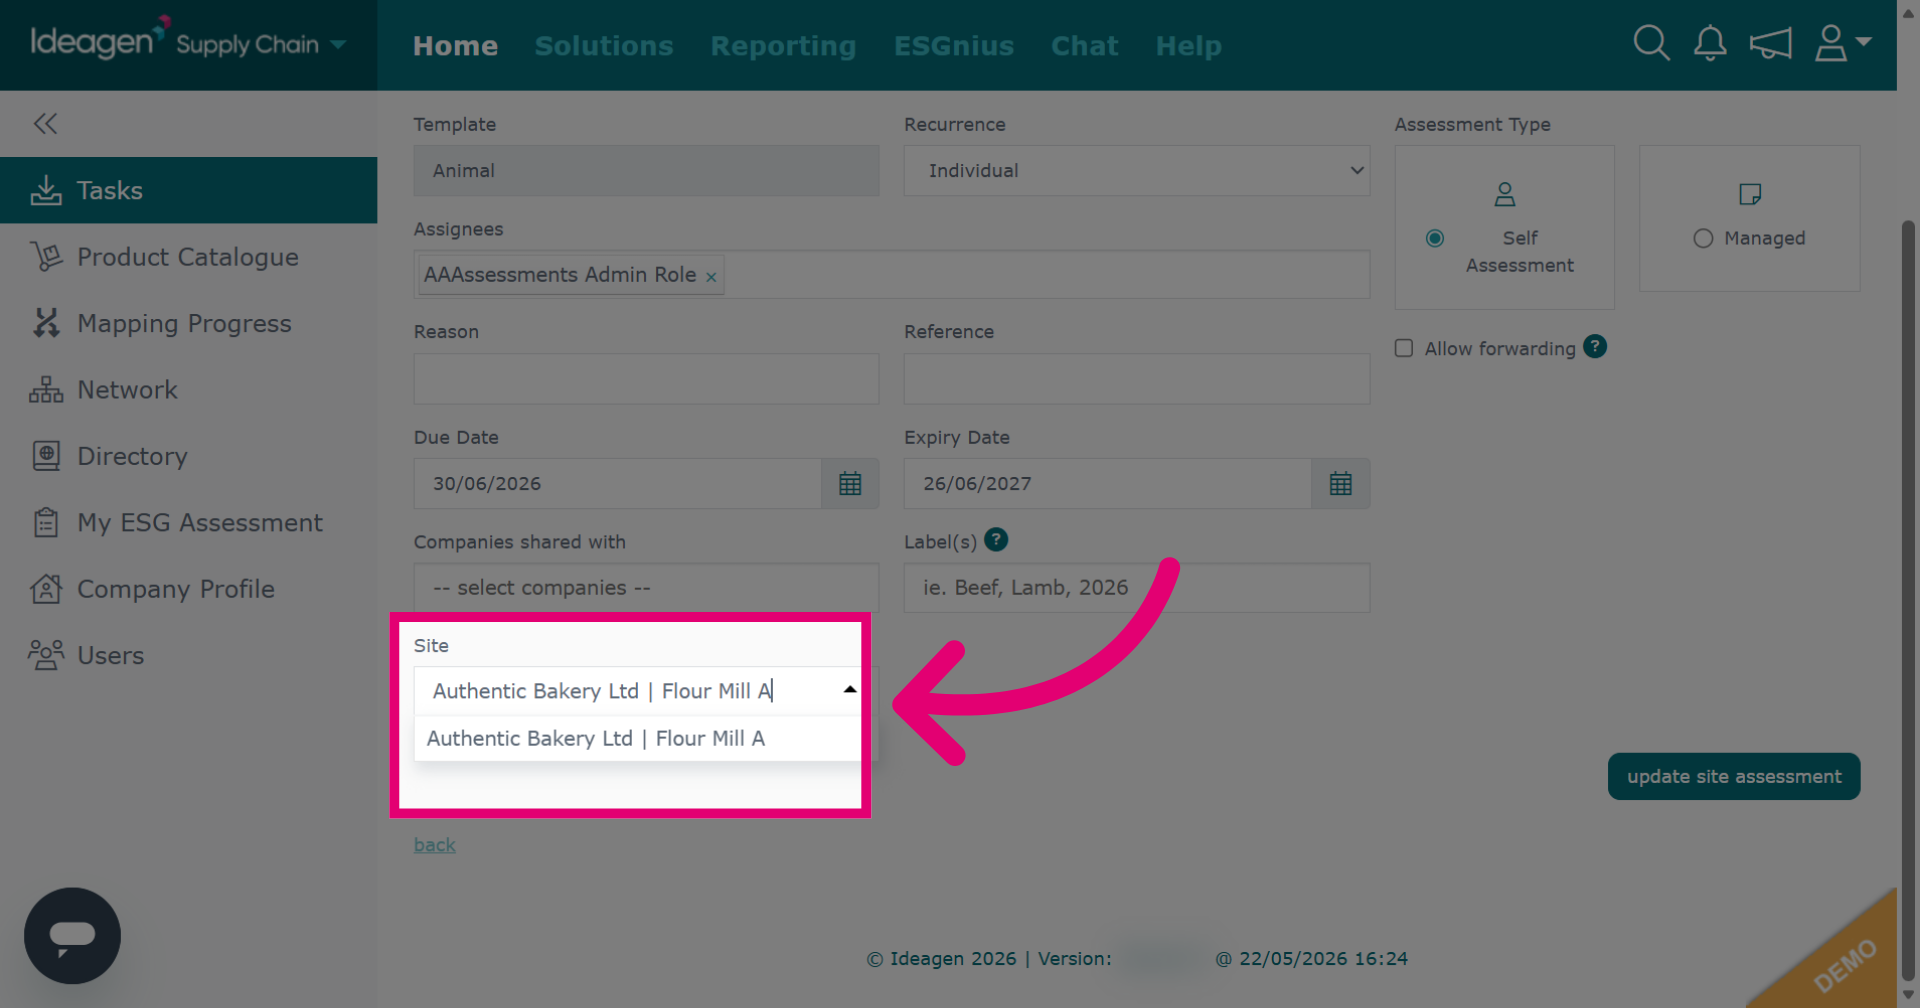The width and height of the screenshot is (1920, 1008).
Task: Select the Self Assessment radio button
Action: pyautogui.click(x=1435, y=238)
